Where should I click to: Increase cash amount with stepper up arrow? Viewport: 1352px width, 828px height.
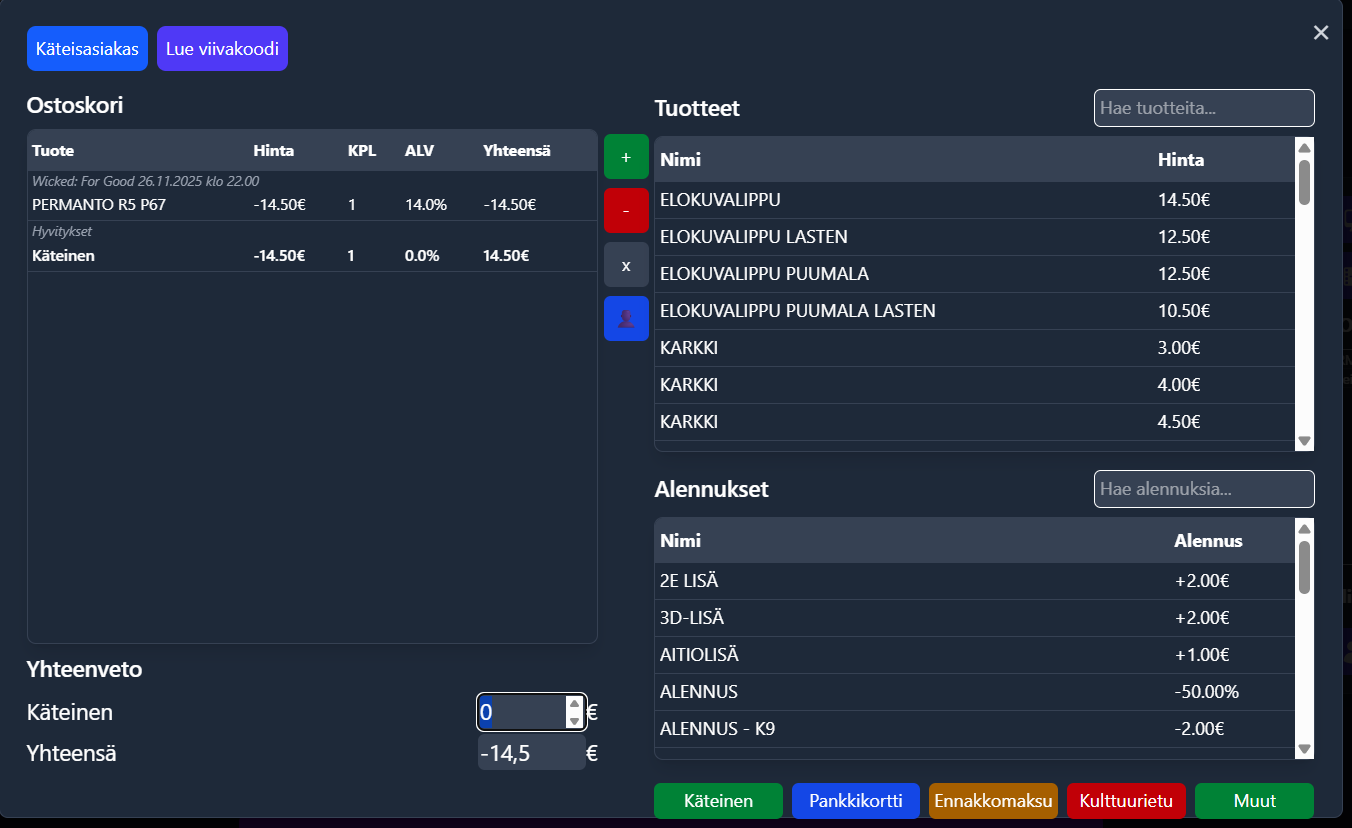[574, 704]
